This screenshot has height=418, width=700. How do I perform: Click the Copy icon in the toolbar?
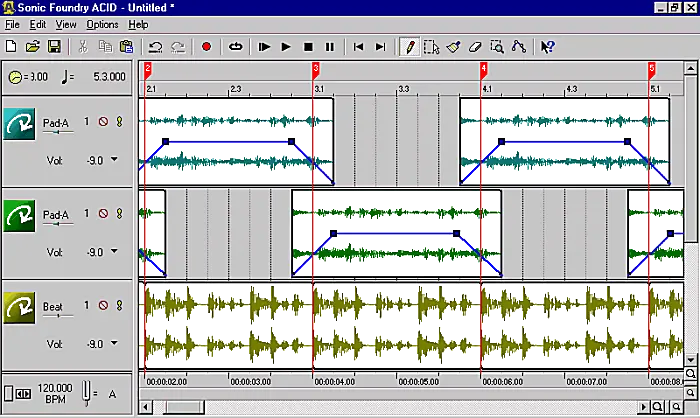tap(105, 46)
